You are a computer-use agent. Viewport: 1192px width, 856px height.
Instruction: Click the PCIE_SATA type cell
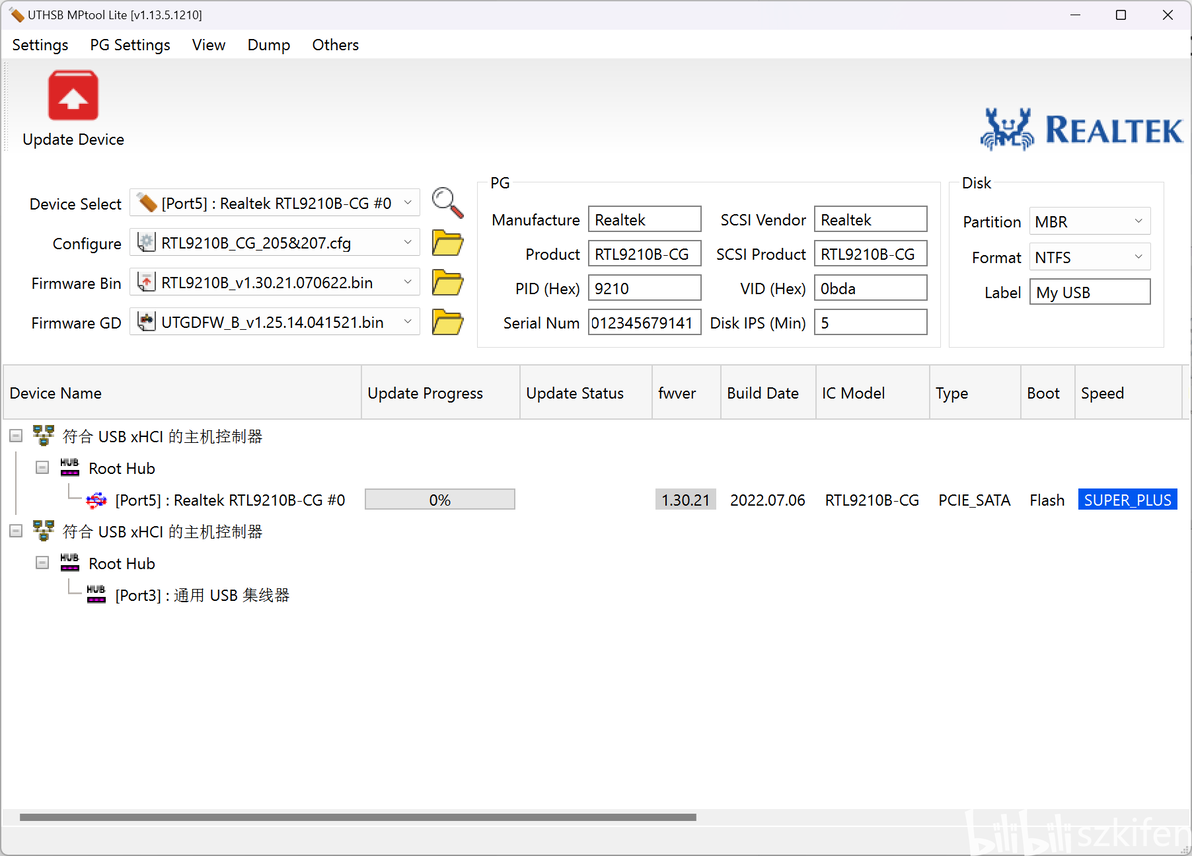coord(975,500)
